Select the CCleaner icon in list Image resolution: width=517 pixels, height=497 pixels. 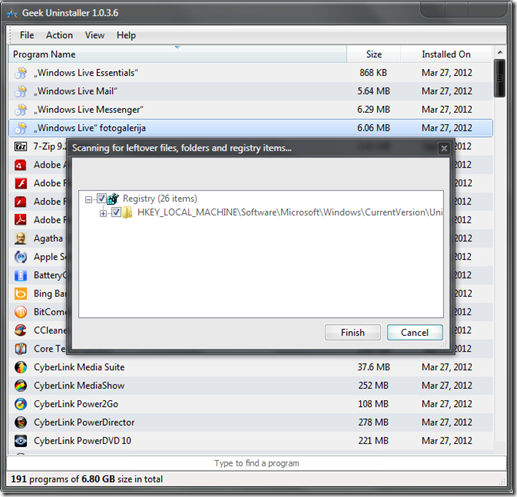coord(21,330)
